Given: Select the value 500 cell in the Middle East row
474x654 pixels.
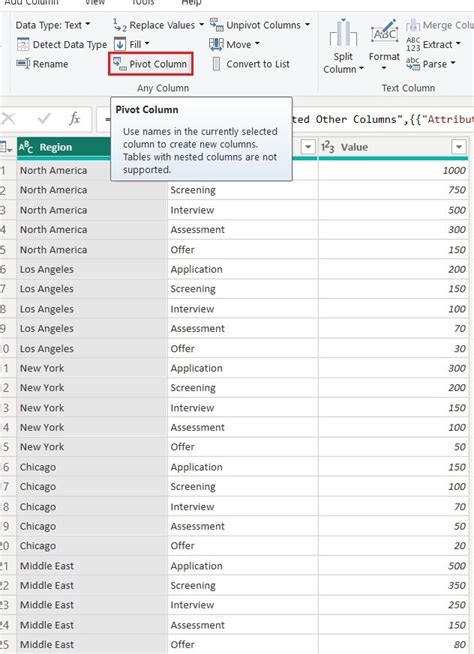Looking at the screenshot, I should click(x=393, y=566).
